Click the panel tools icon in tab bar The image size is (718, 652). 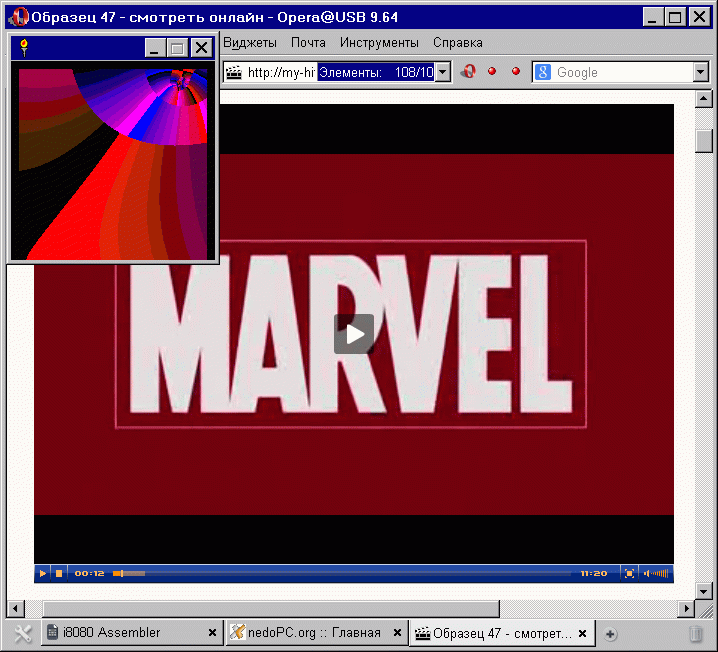coord(22,634)
